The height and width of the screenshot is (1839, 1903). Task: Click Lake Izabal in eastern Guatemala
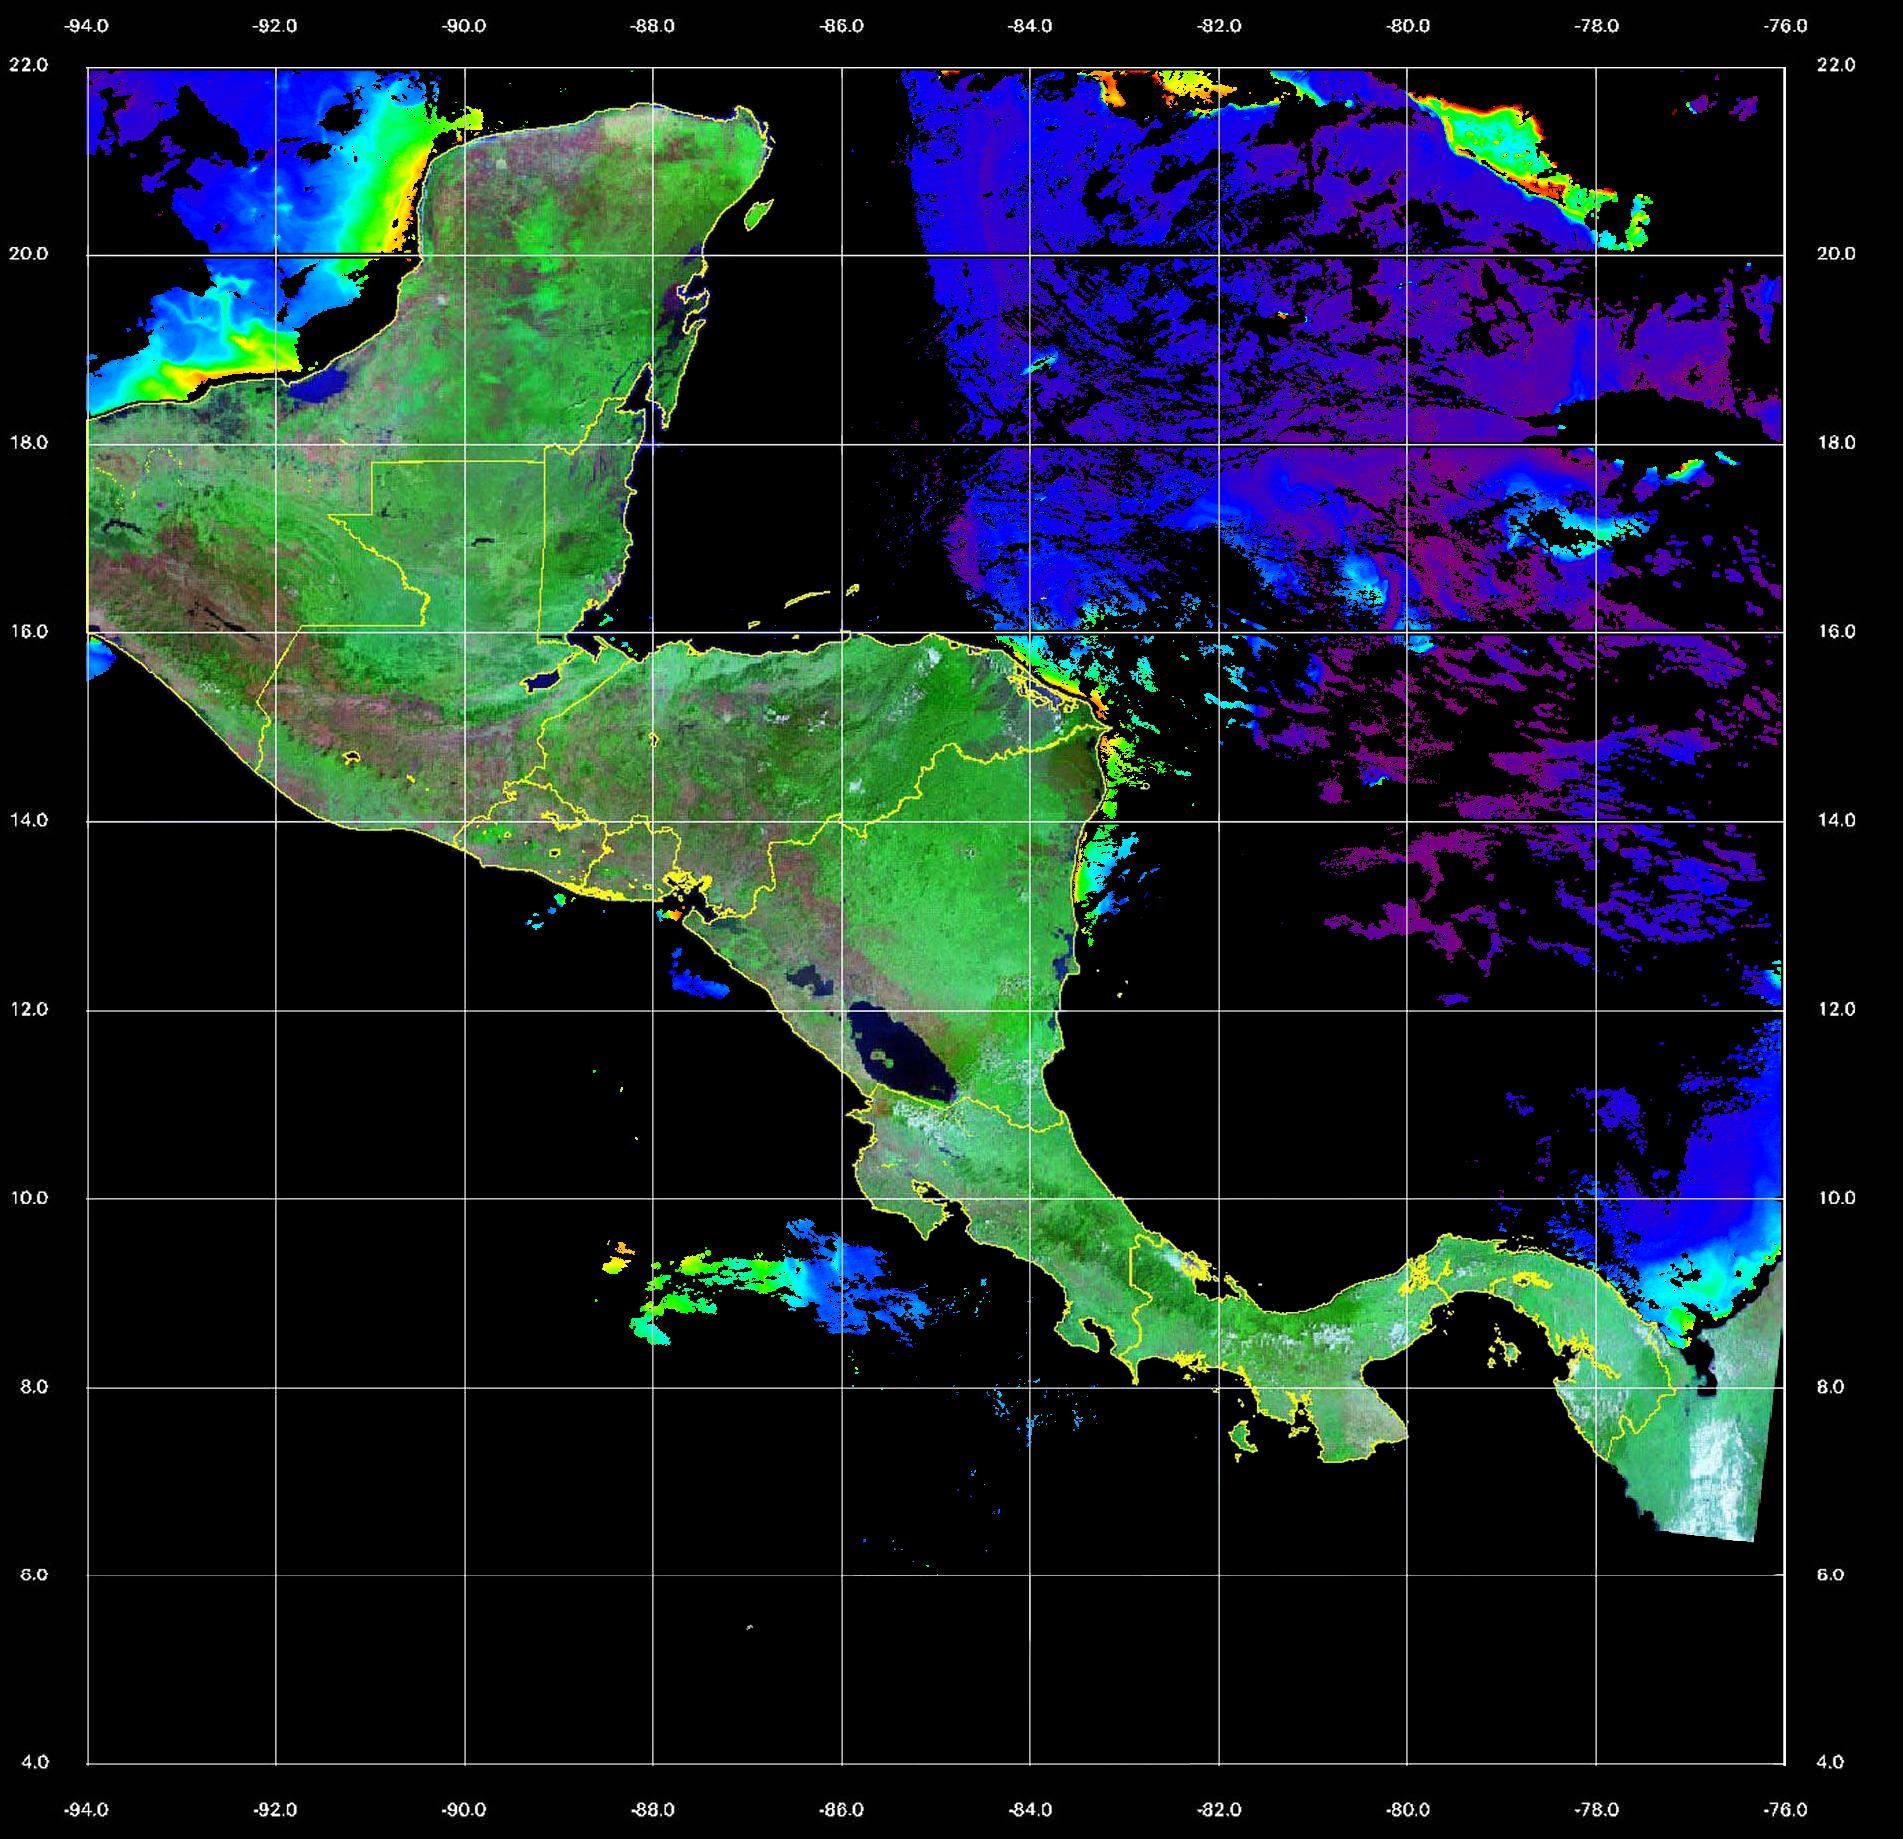(543, 681)
